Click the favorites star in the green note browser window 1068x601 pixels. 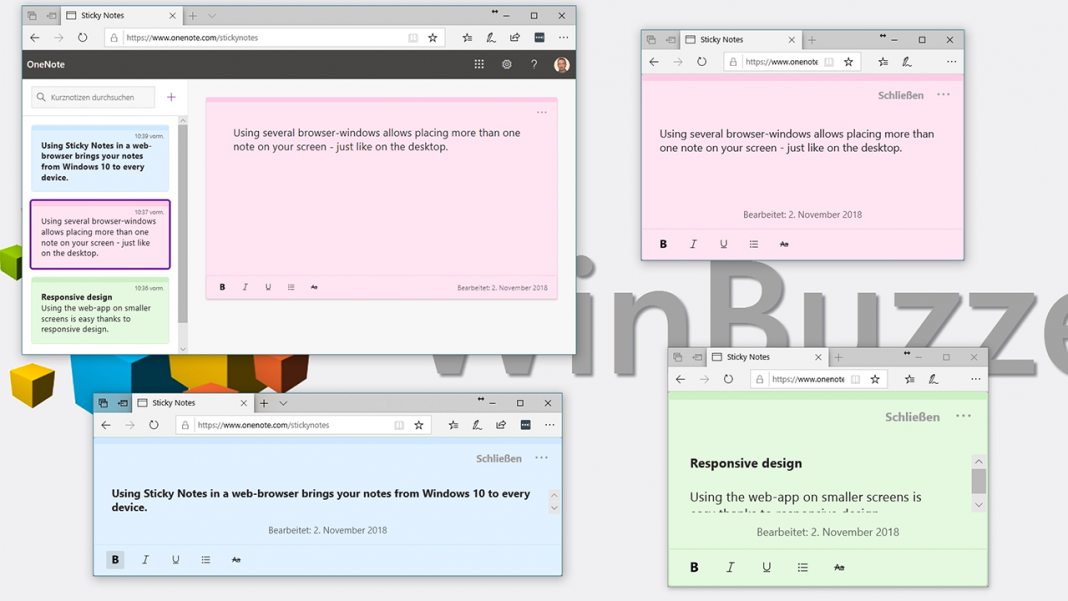[x=875, y=379]
